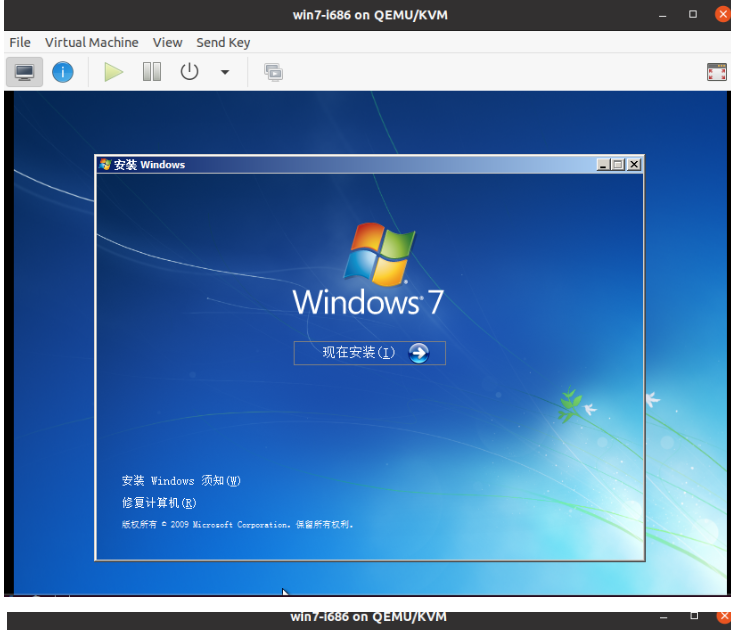The height and width of the screenshot is (630, 731).
Task: Power on the virtual machine with the play button
Action: tap(113, 72)
